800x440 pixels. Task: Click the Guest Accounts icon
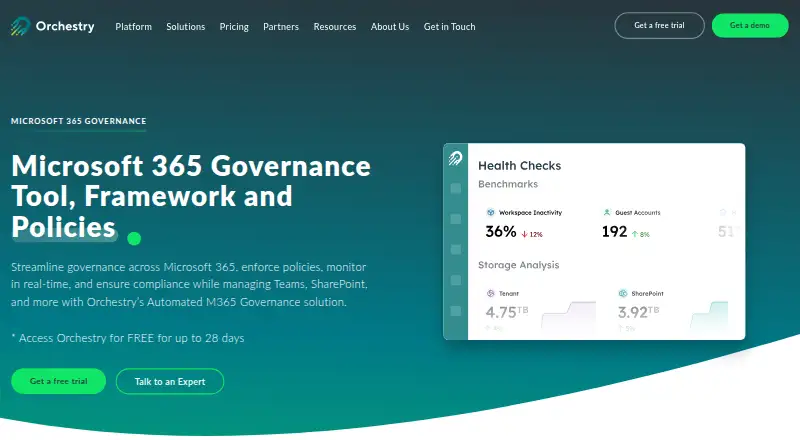click(607, 212)
